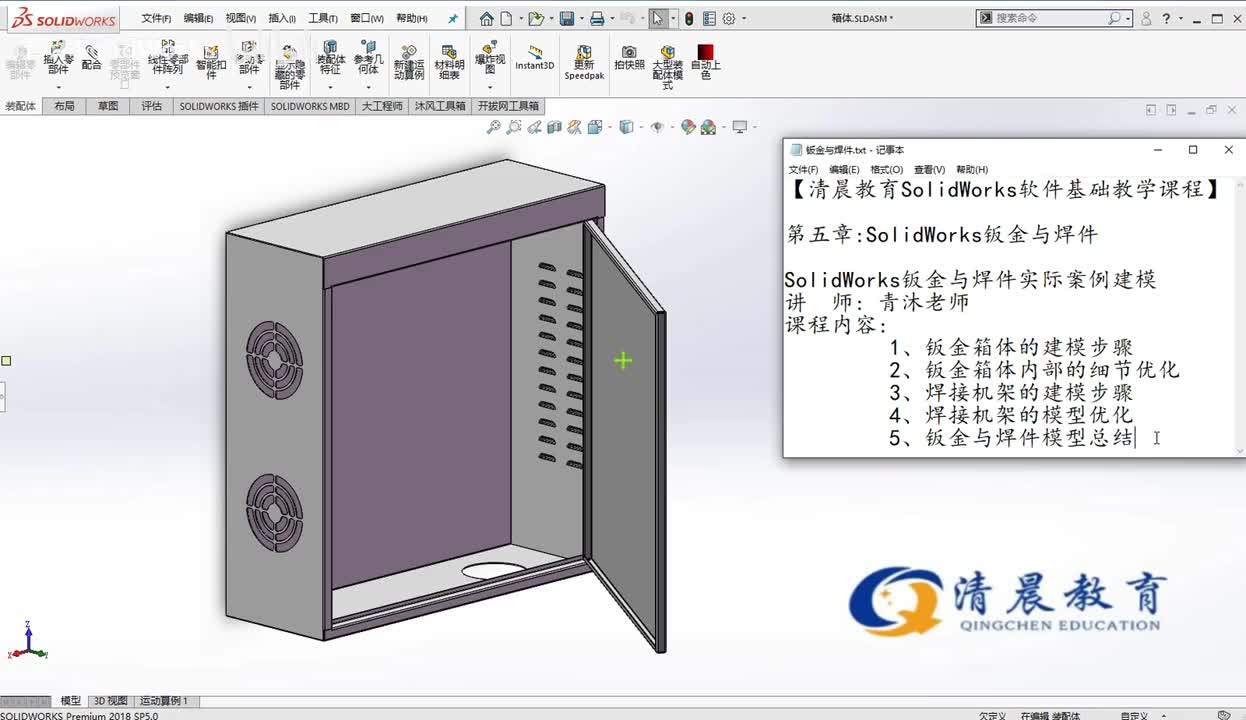The width and height of the screenshot is (1246, 720).
Task: Click New Motion Study (新建运动算例)
Action: coord(408,63)
